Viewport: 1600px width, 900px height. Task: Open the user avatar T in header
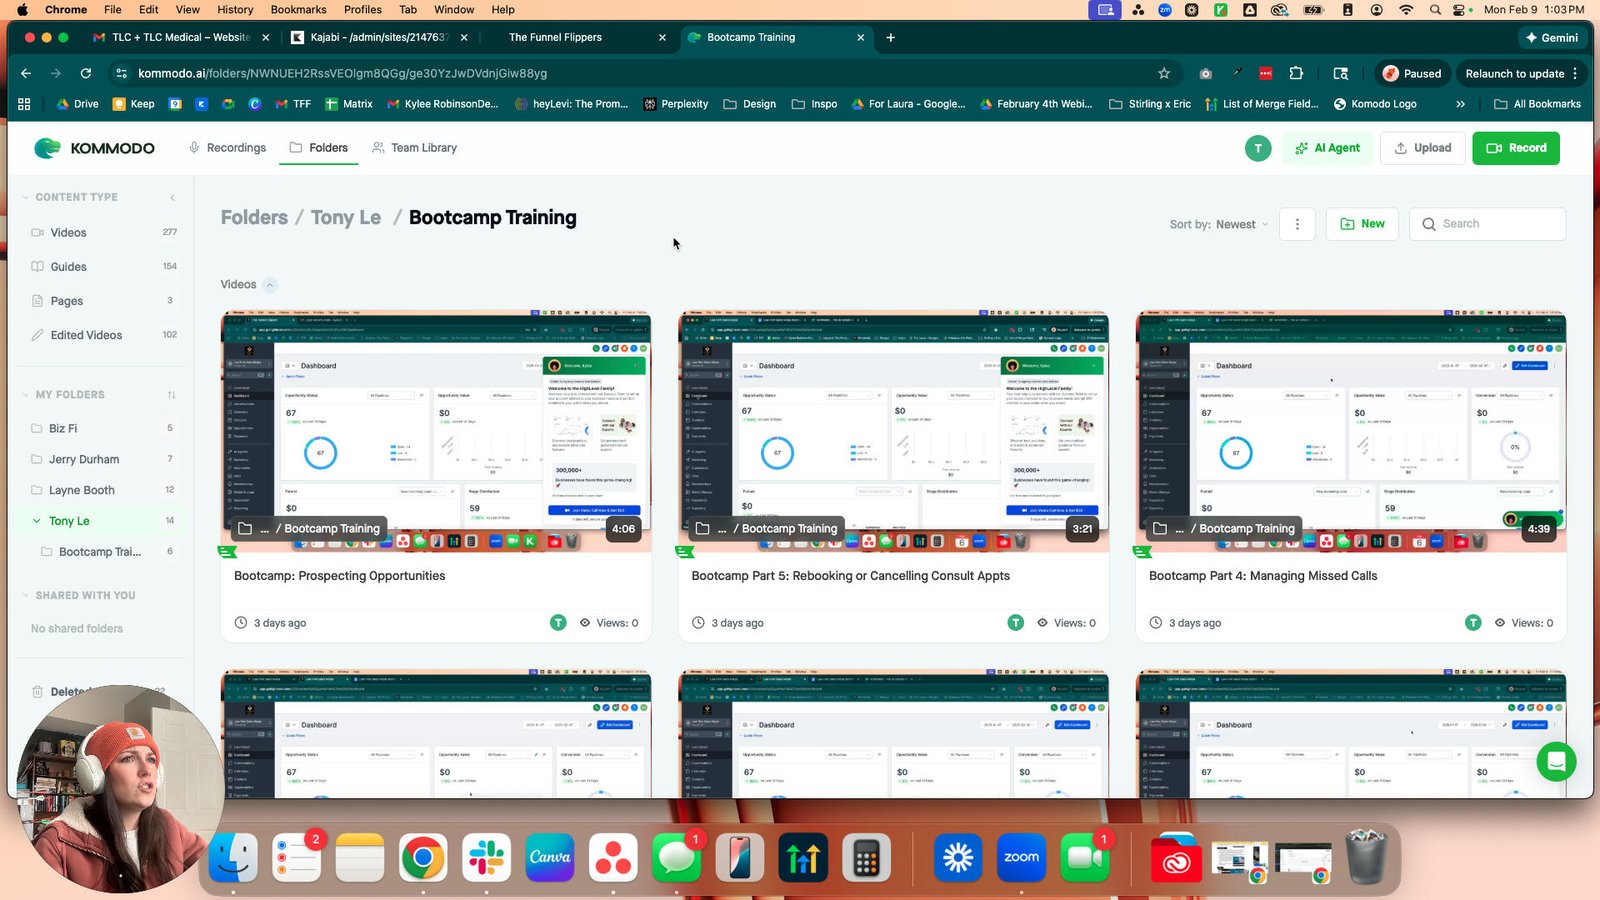click(1258, 148)
